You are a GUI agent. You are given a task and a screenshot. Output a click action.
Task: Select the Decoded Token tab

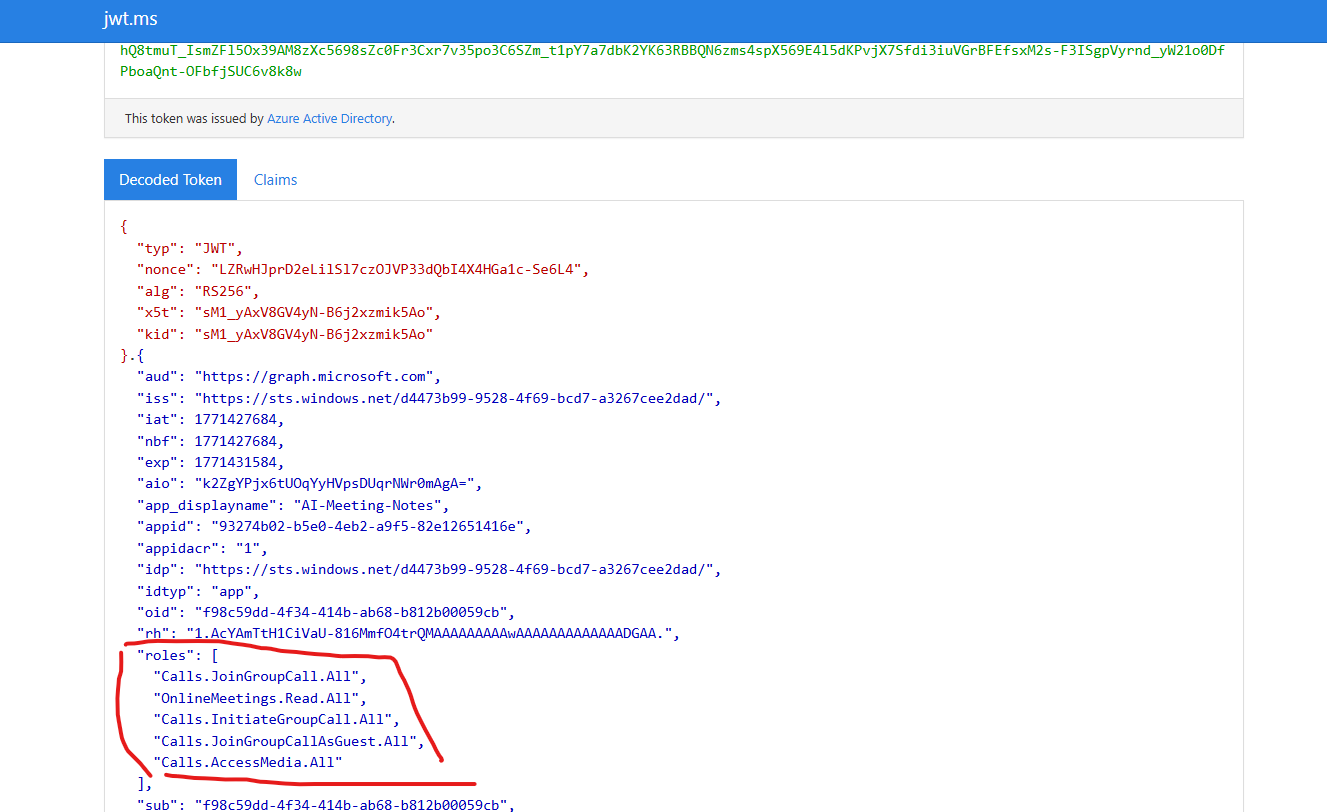[170, 180]
